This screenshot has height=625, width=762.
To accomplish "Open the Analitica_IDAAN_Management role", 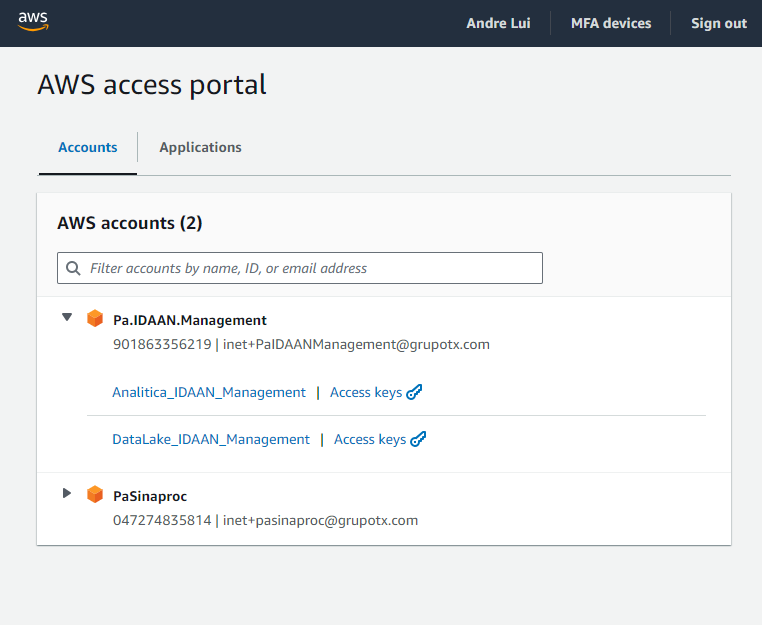I will [x=209, y=392].
